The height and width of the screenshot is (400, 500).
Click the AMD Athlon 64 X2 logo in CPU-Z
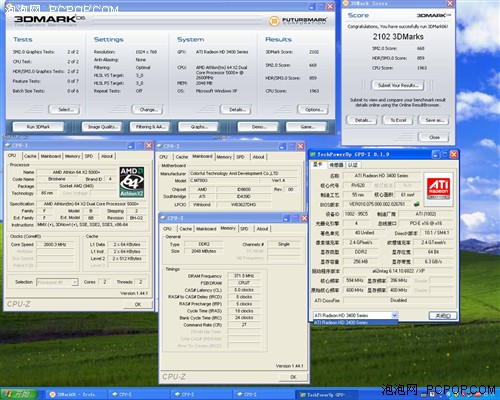click(x=132, y=182)
